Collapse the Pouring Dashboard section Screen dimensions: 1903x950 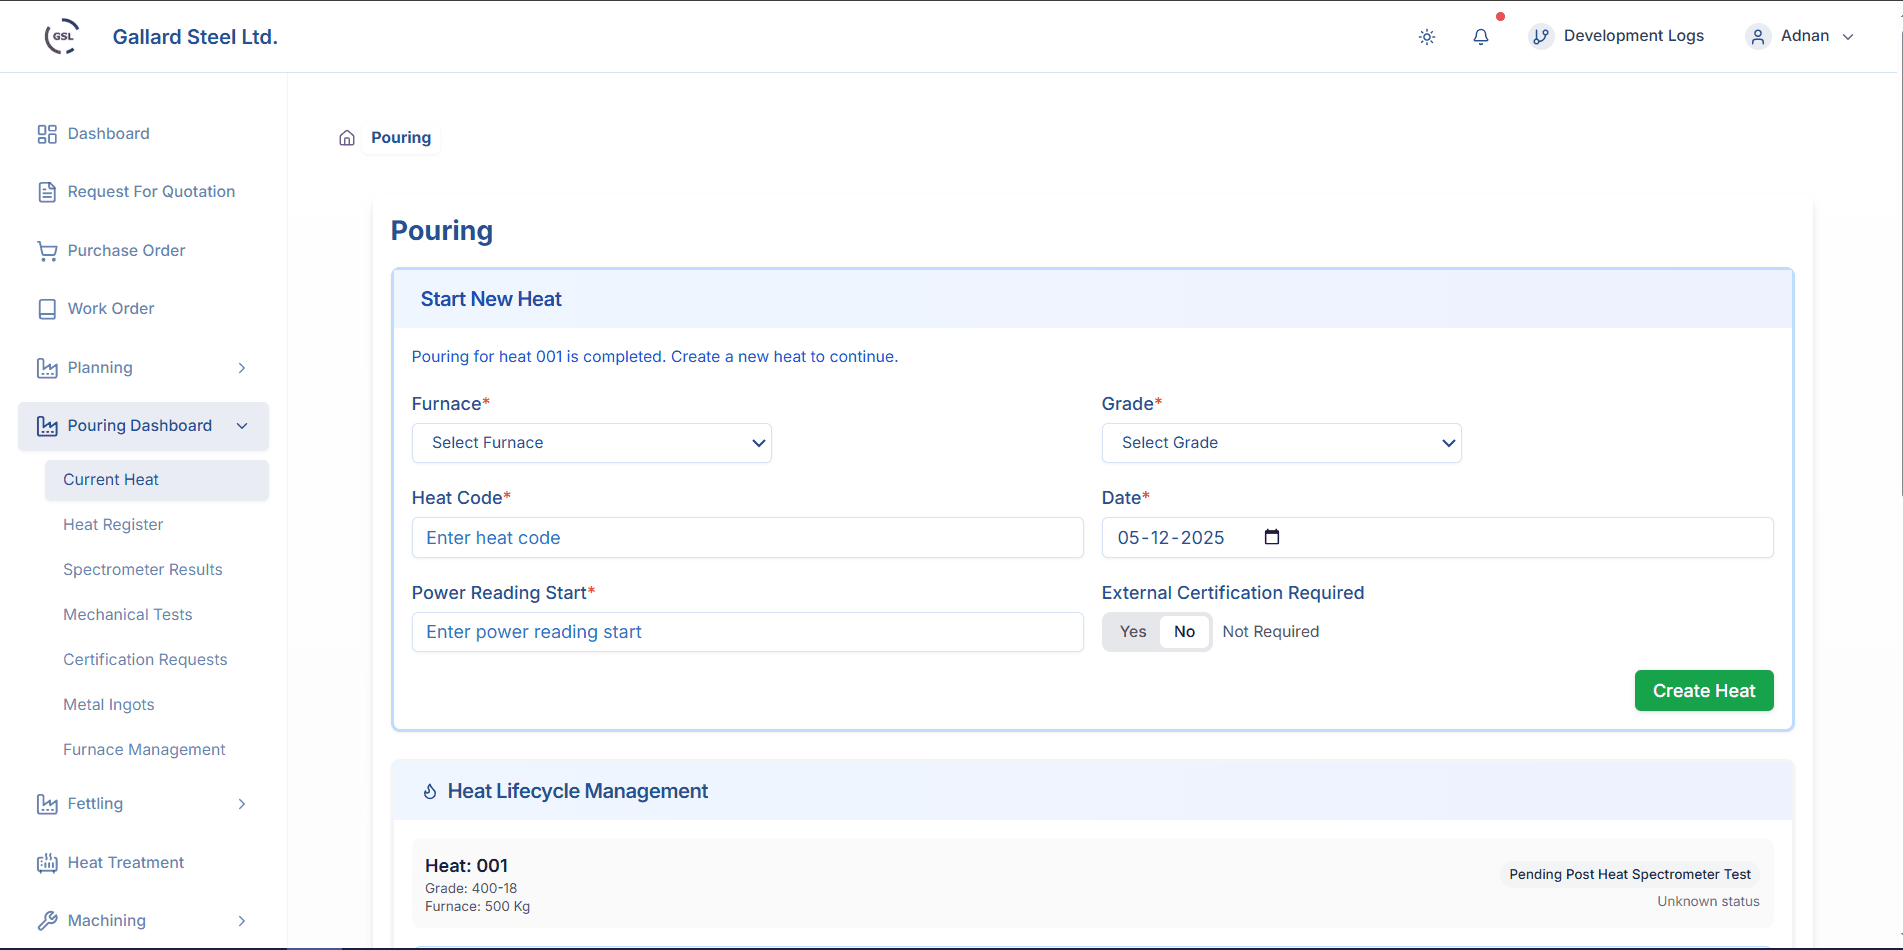tap(241, 425)
